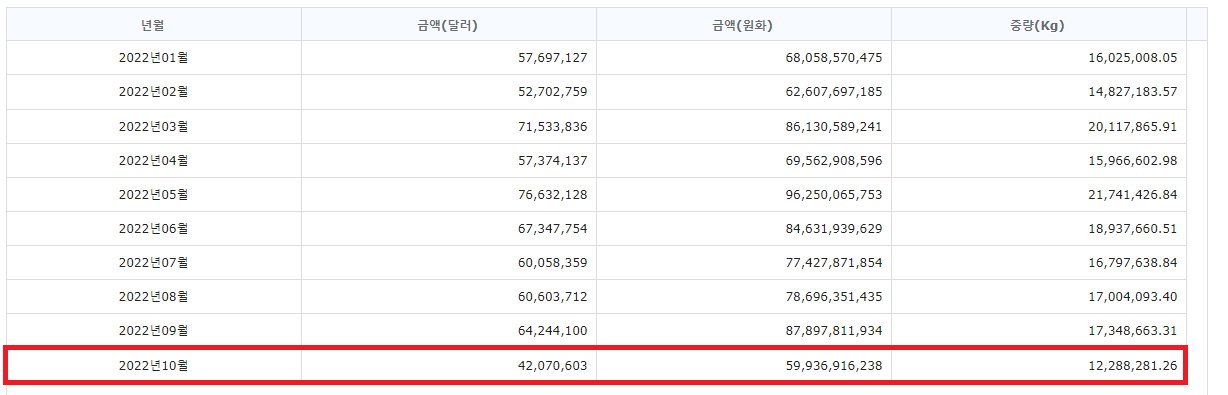Select the 2022년05월 row label
The image size is (1228, 395).
coord(153,194)
